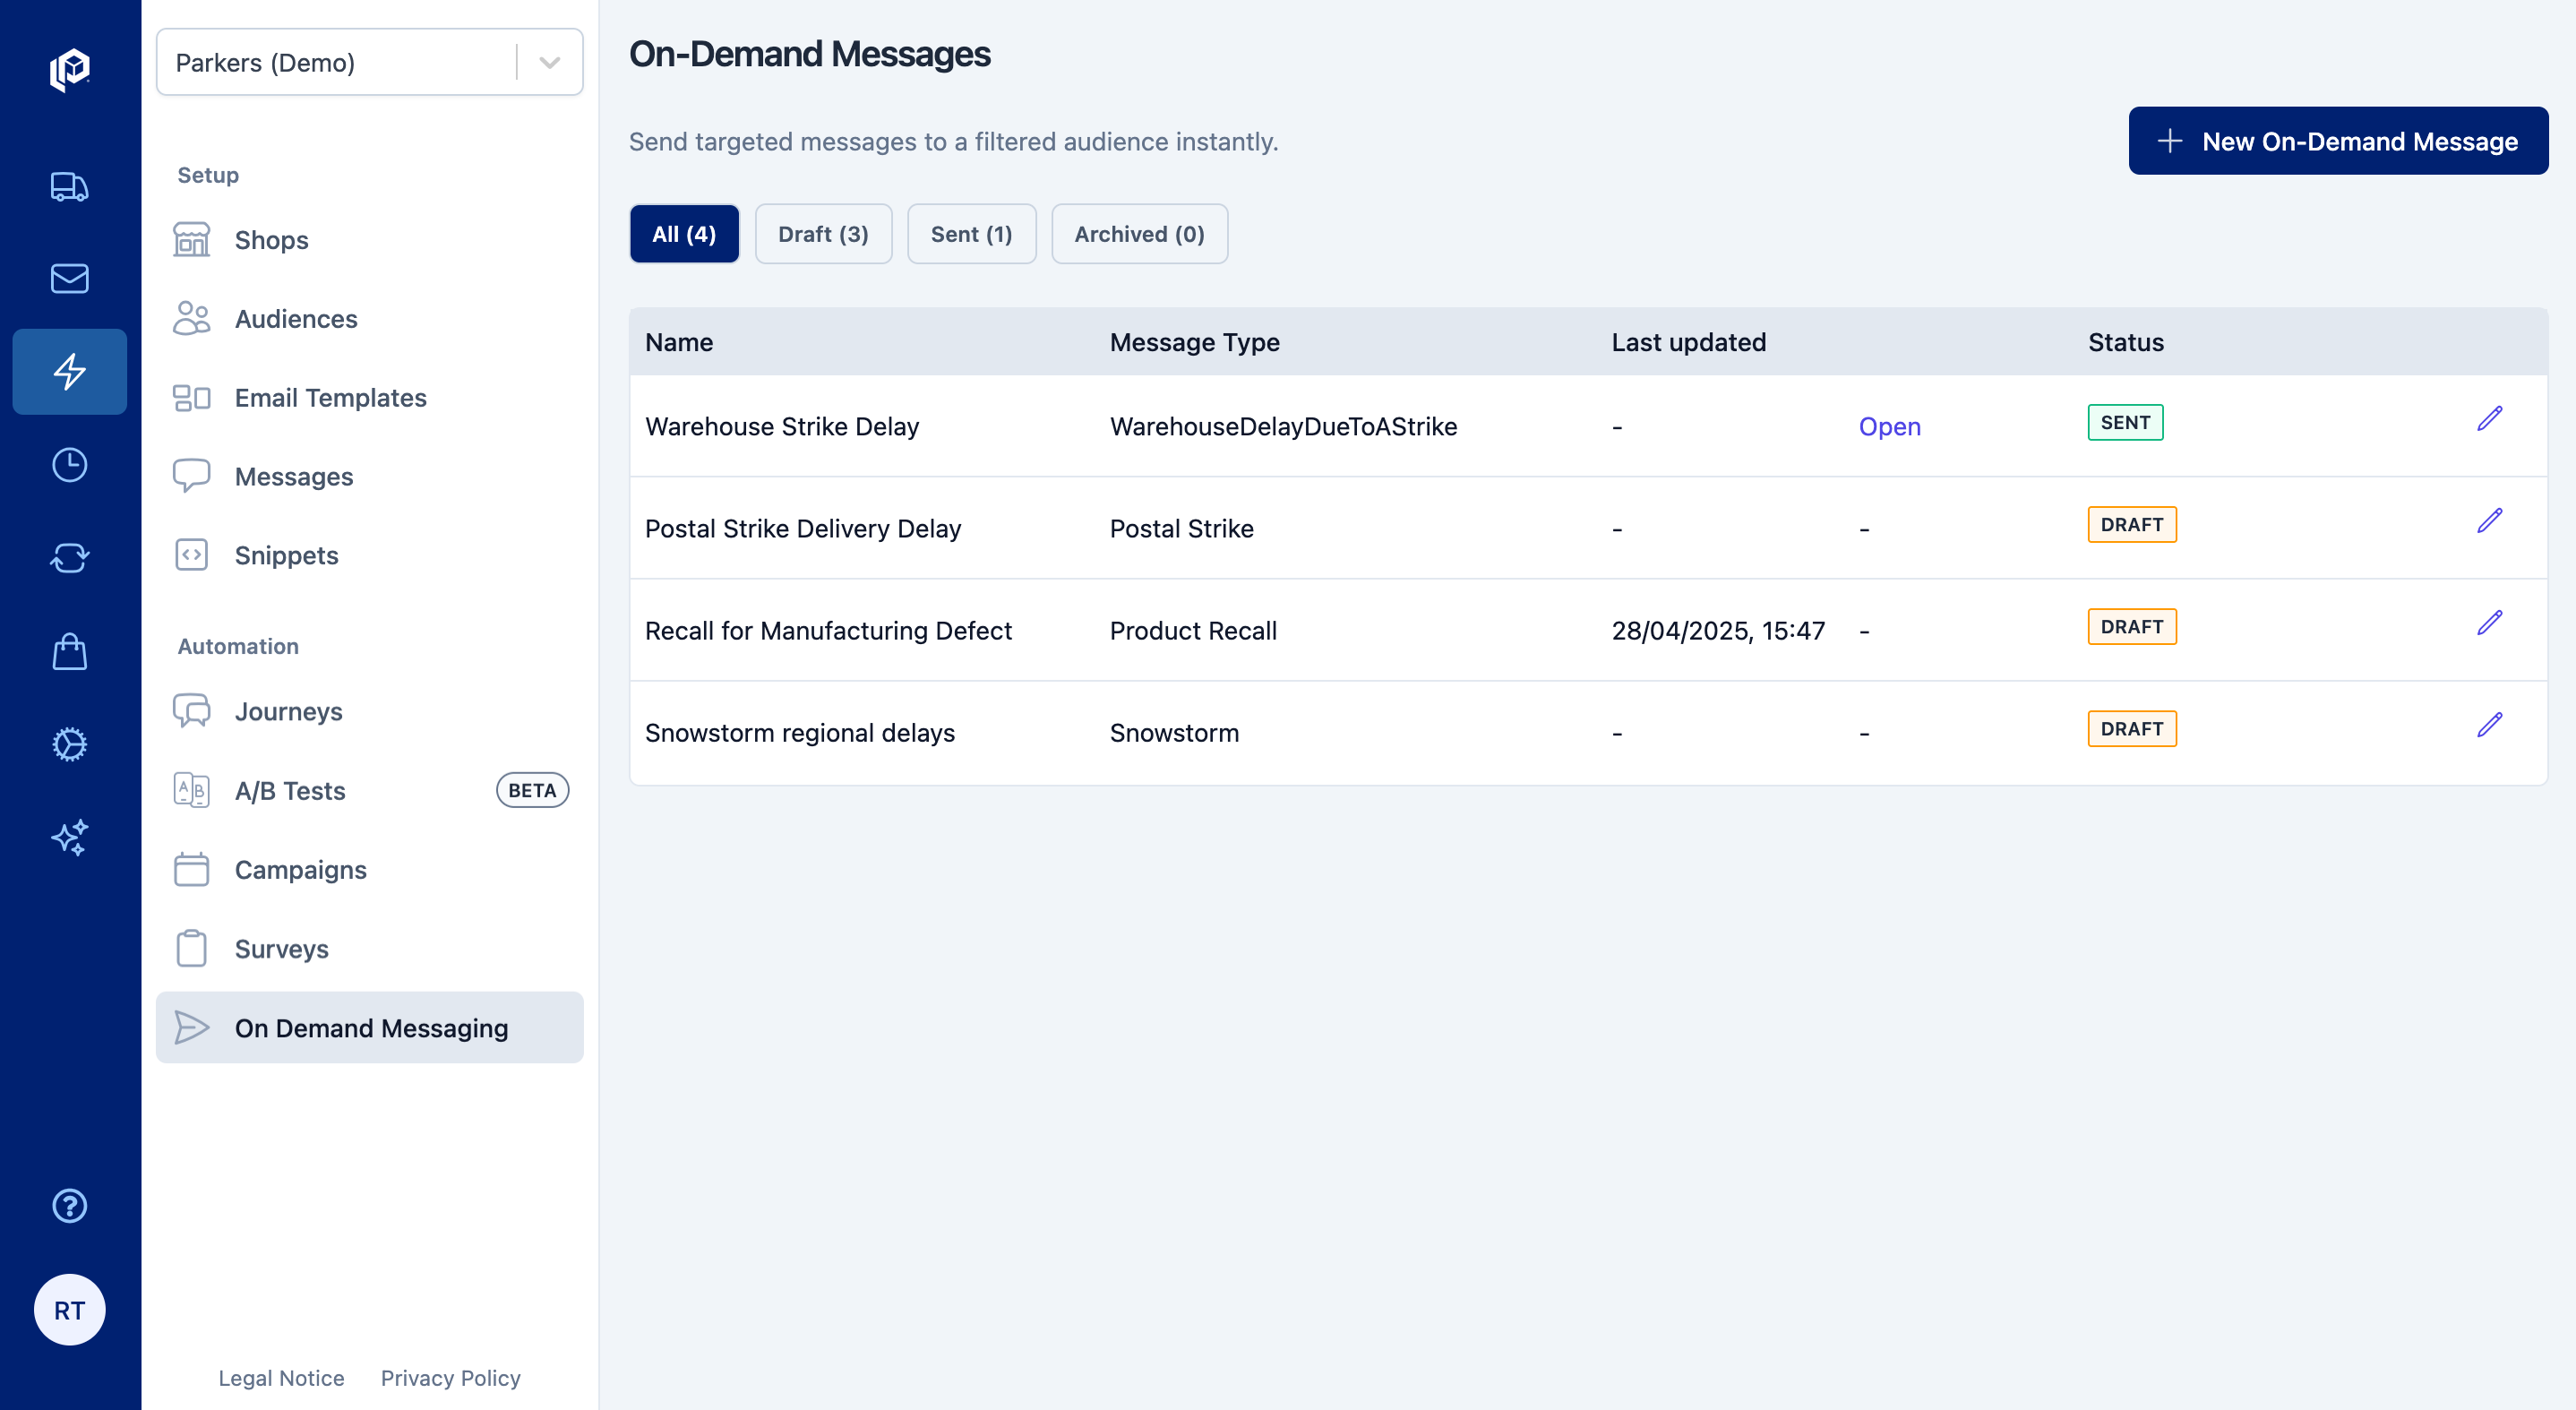The width and height of the screenshot is (2576, 1410).
Task: Open the Privacy Policy link
Action: (450, 1378)
